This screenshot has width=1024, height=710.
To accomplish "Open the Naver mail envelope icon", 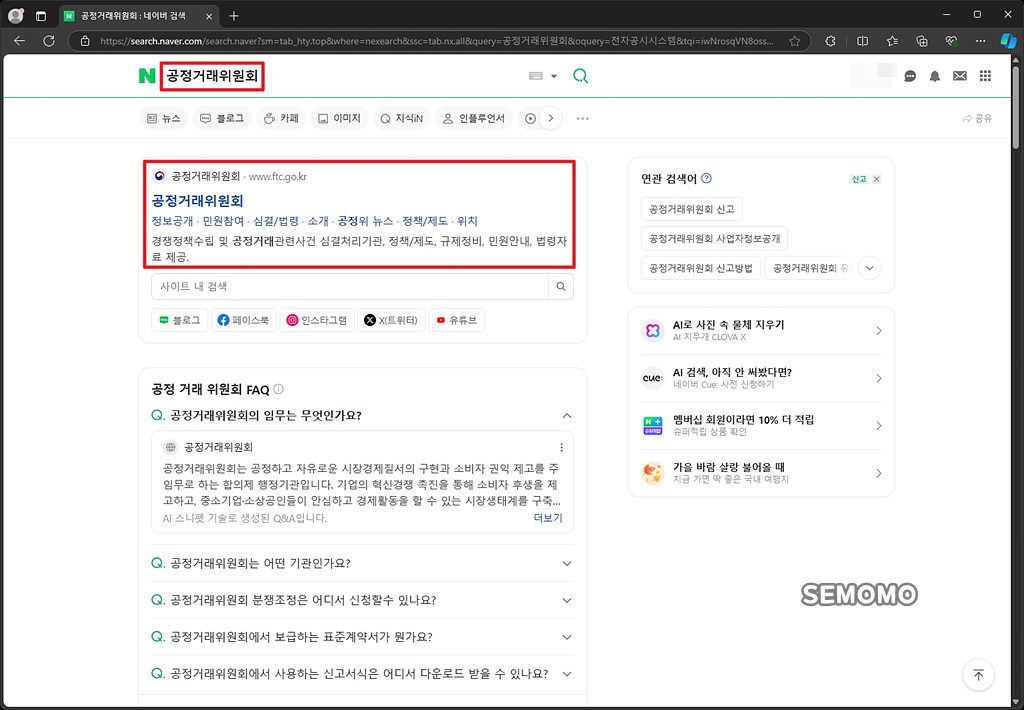I will (959, 76).
